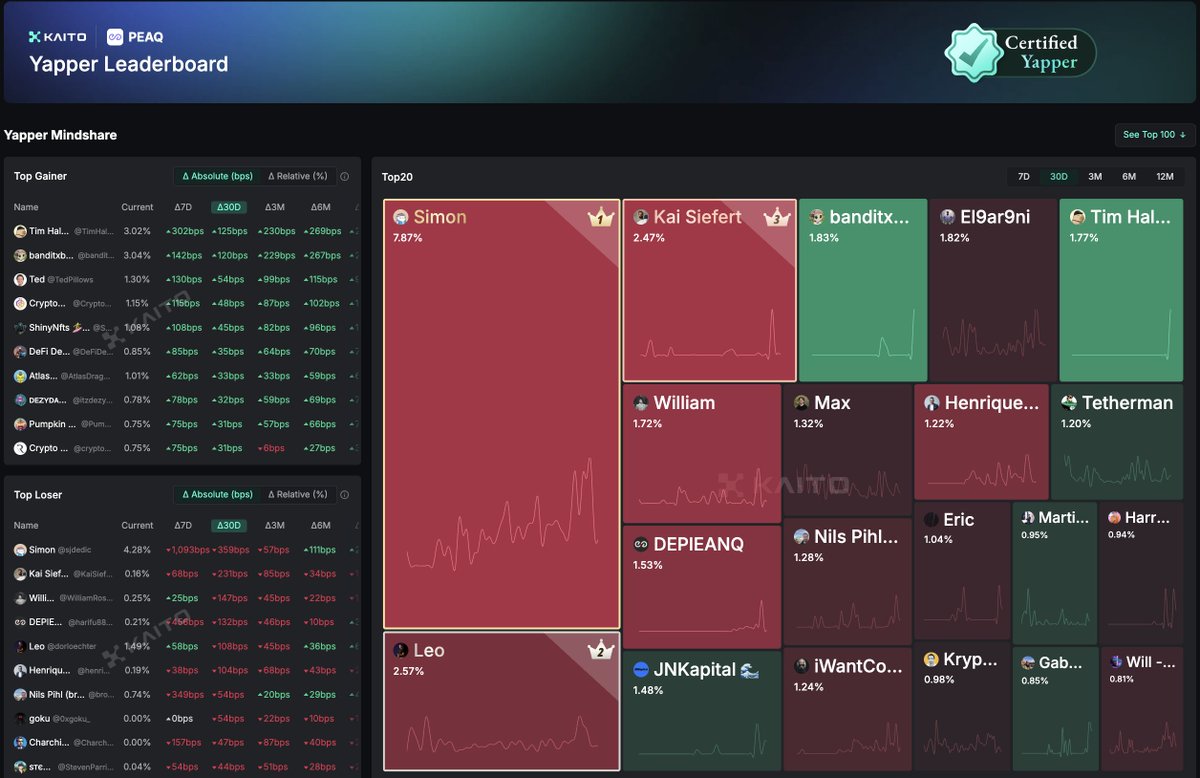This screenshot has width=1200, height=778.
Task: Click Ted's avatar in Top Gainer list
Action: tap(20, 280)
